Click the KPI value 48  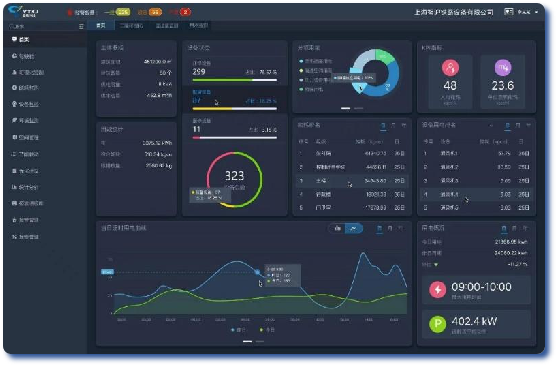[x=450, y=85]
